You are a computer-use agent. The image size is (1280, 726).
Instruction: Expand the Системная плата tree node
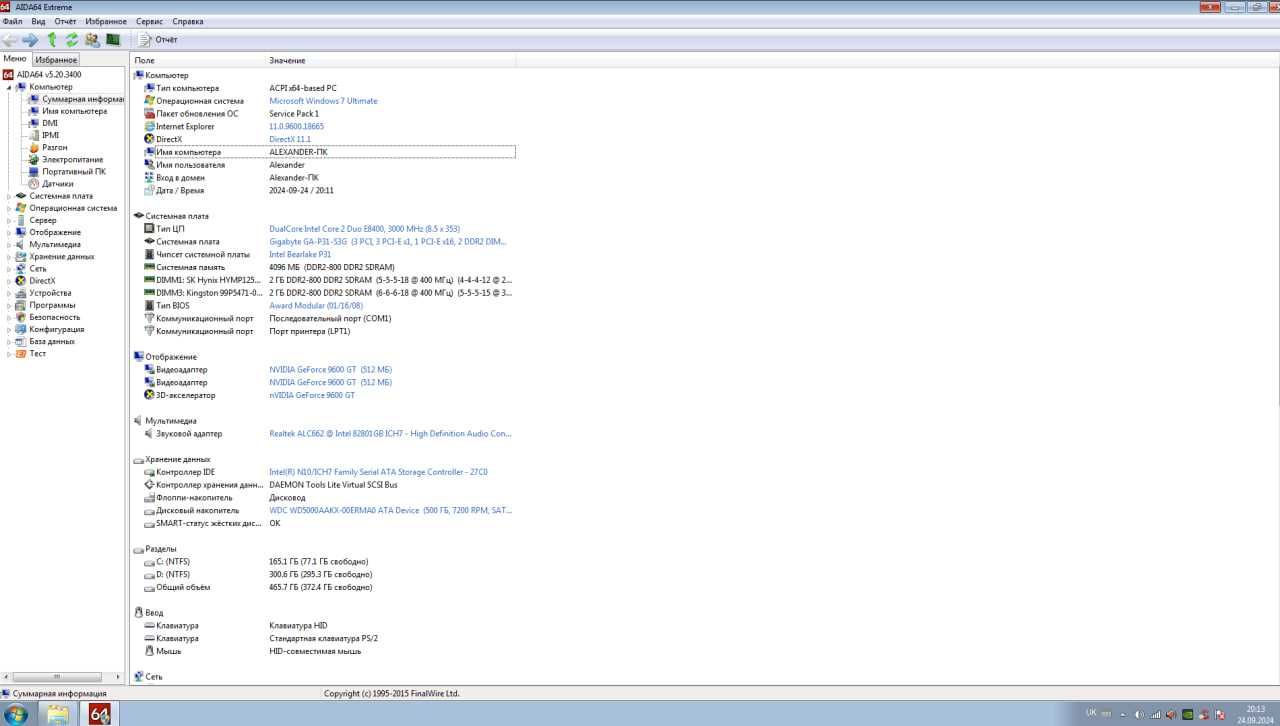pos(9,196)
